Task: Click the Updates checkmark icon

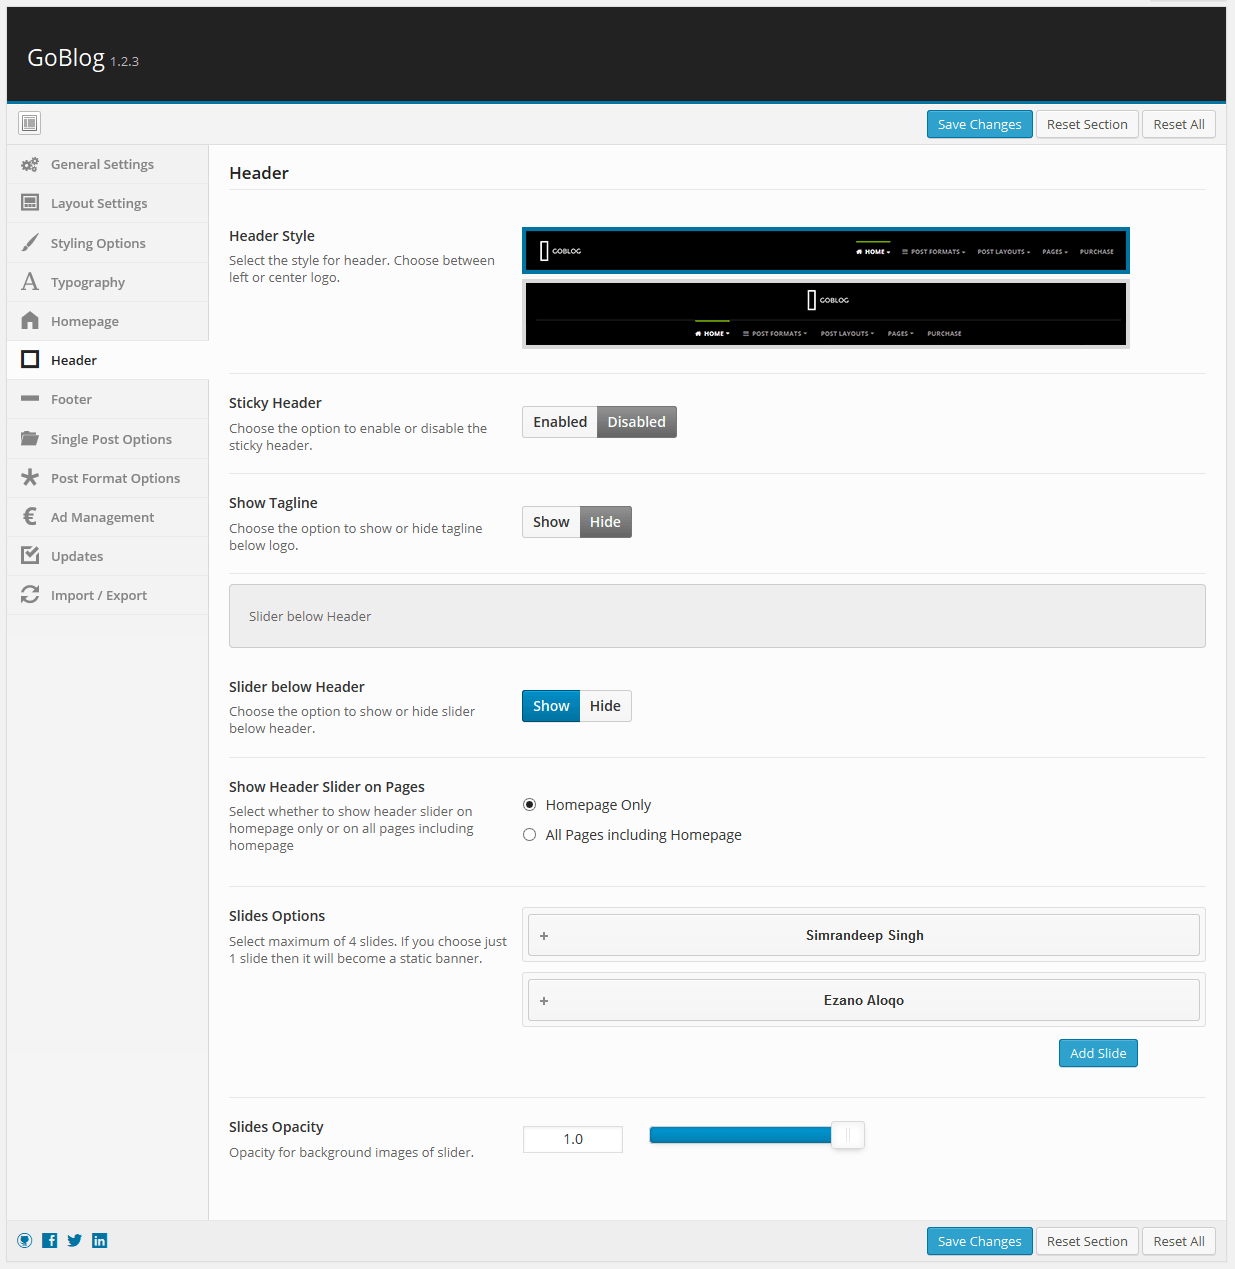Action: pos(30,556)
